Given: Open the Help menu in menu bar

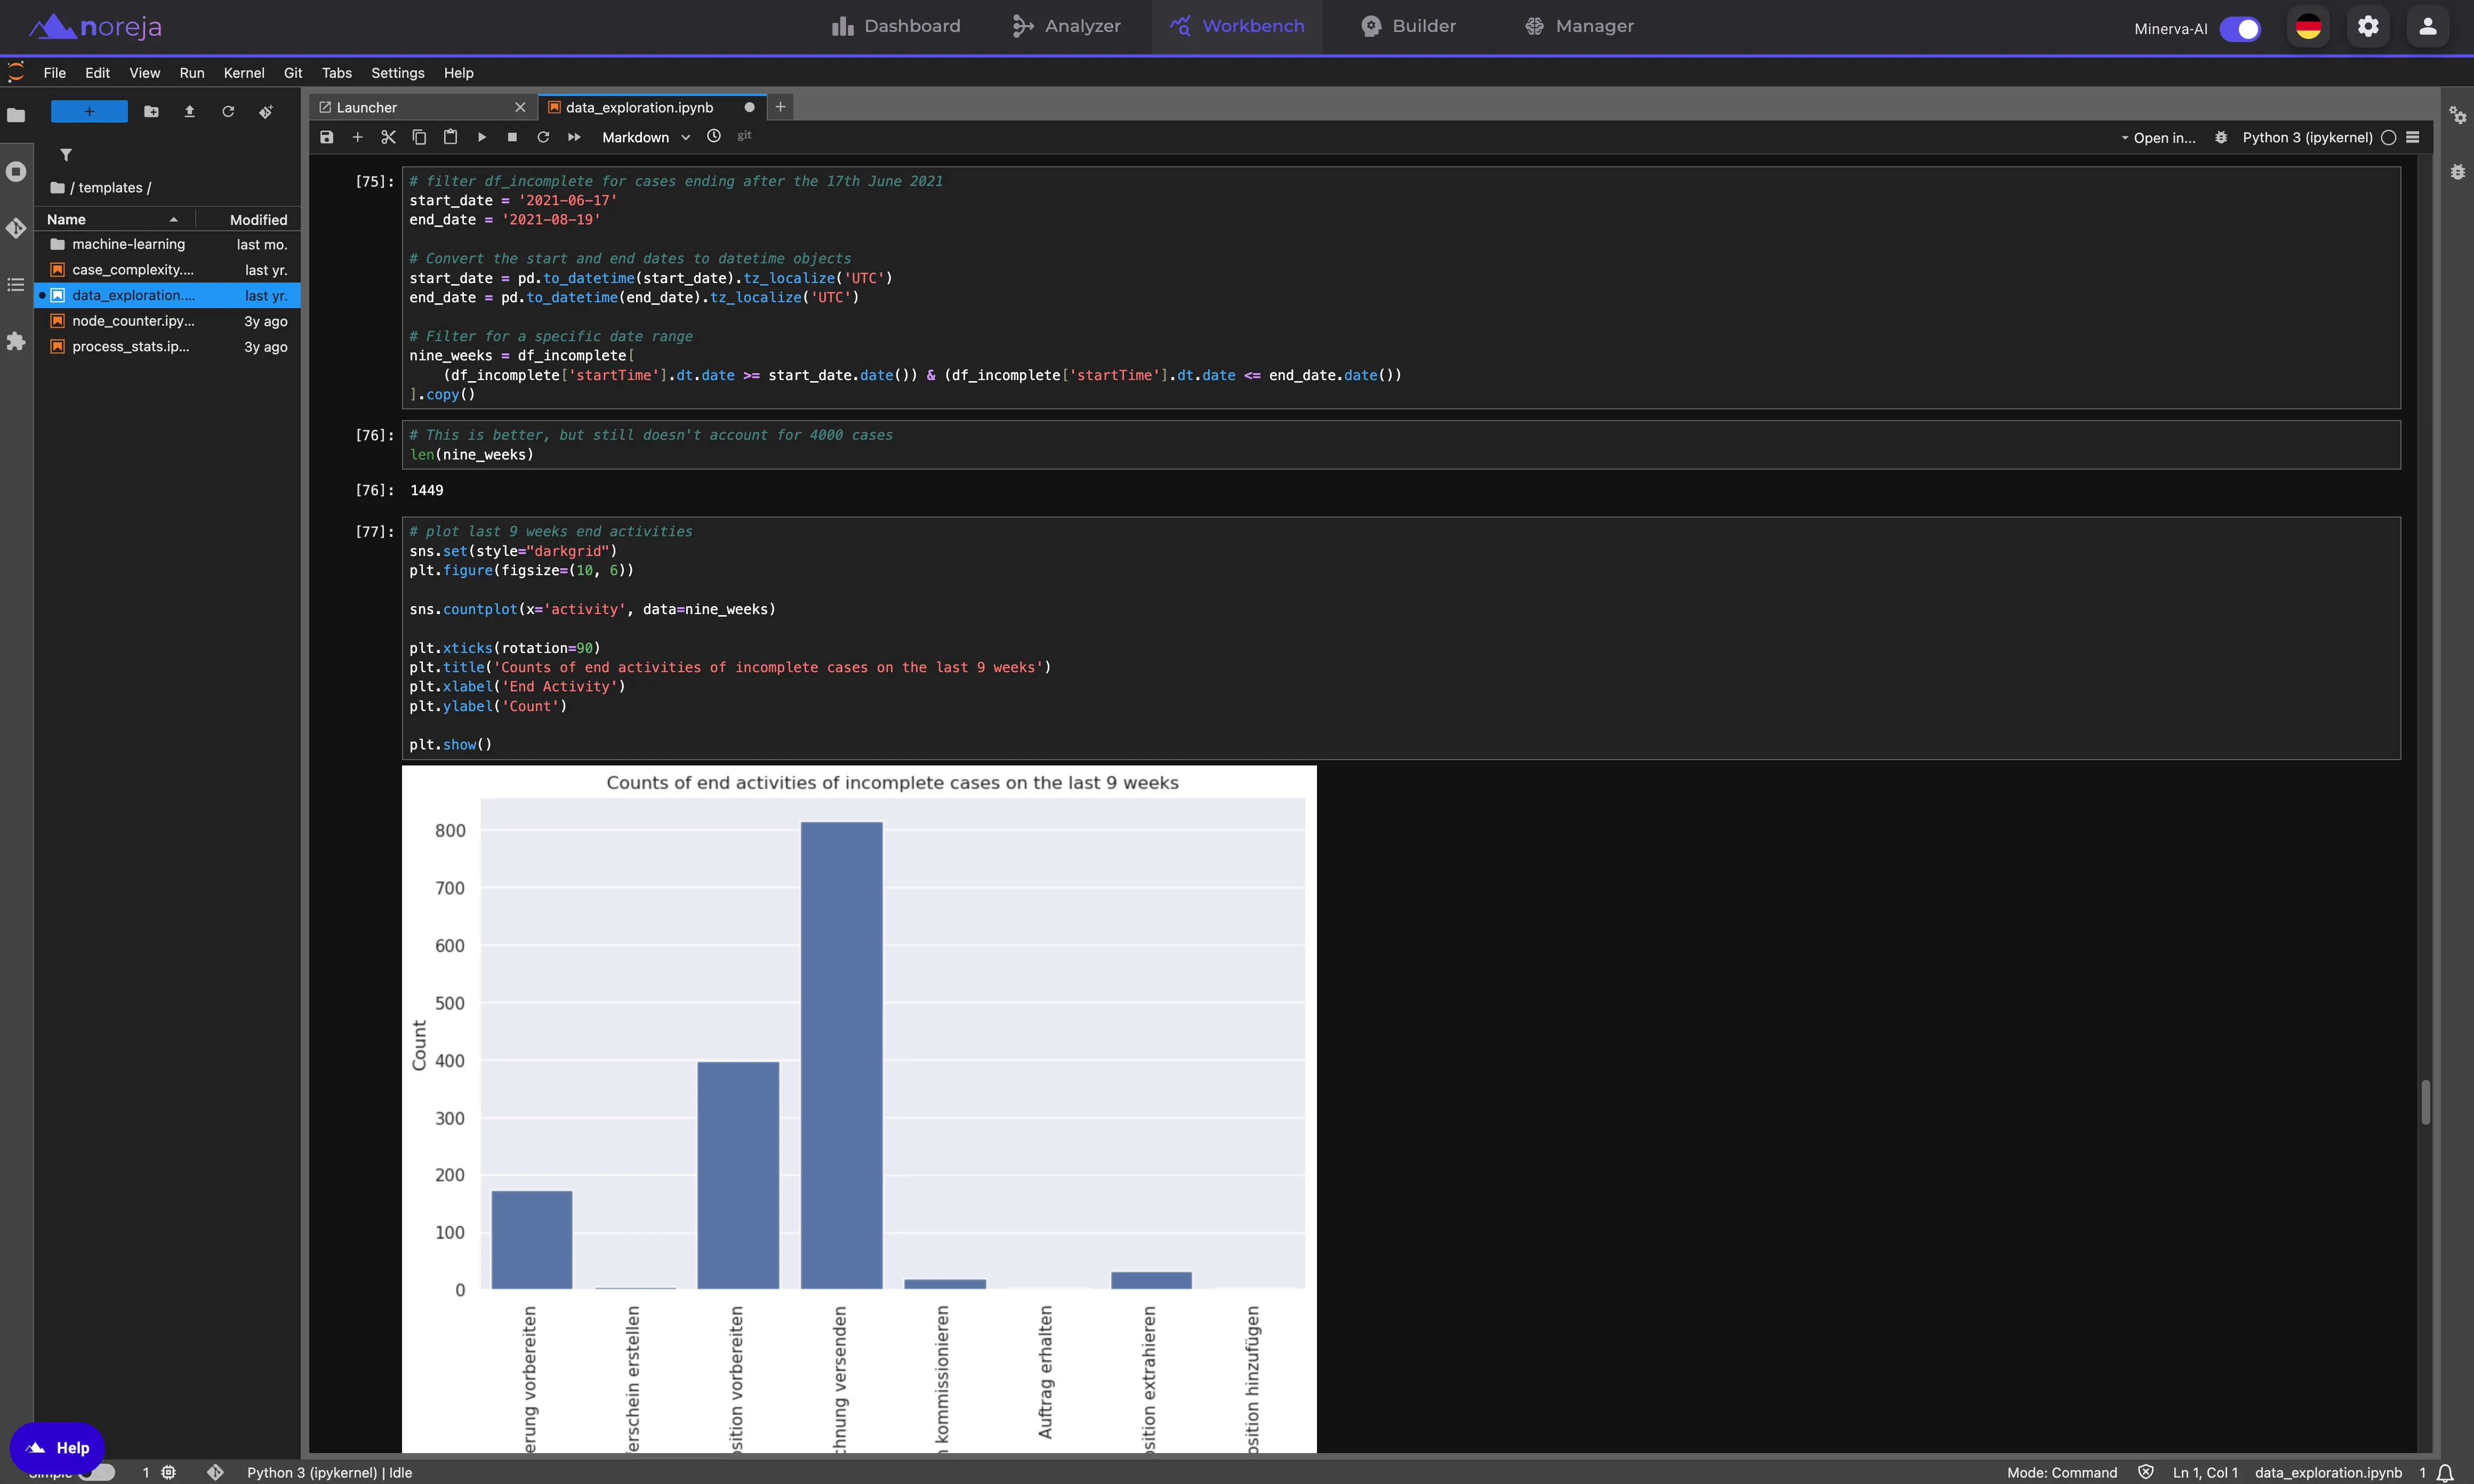Looking at the screenshot, I should pos(458,73).
